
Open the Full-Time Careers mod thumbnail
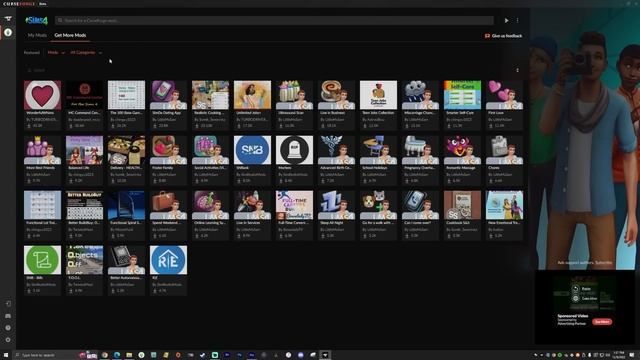pos(294,205)
